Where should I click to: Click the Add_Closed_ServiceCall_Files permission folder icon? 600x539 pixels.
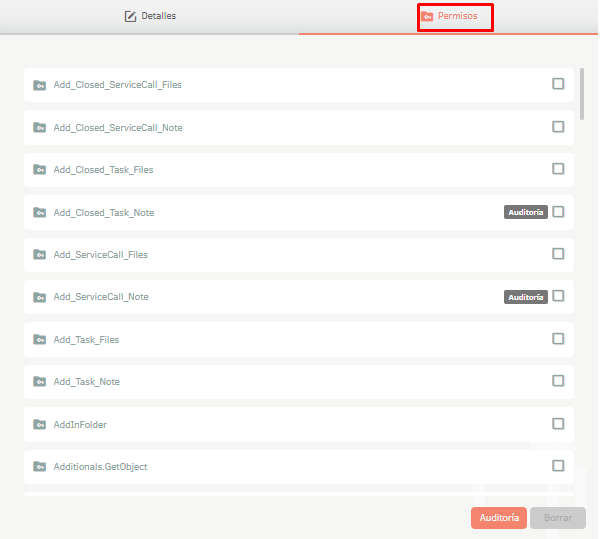pos(39,85)
